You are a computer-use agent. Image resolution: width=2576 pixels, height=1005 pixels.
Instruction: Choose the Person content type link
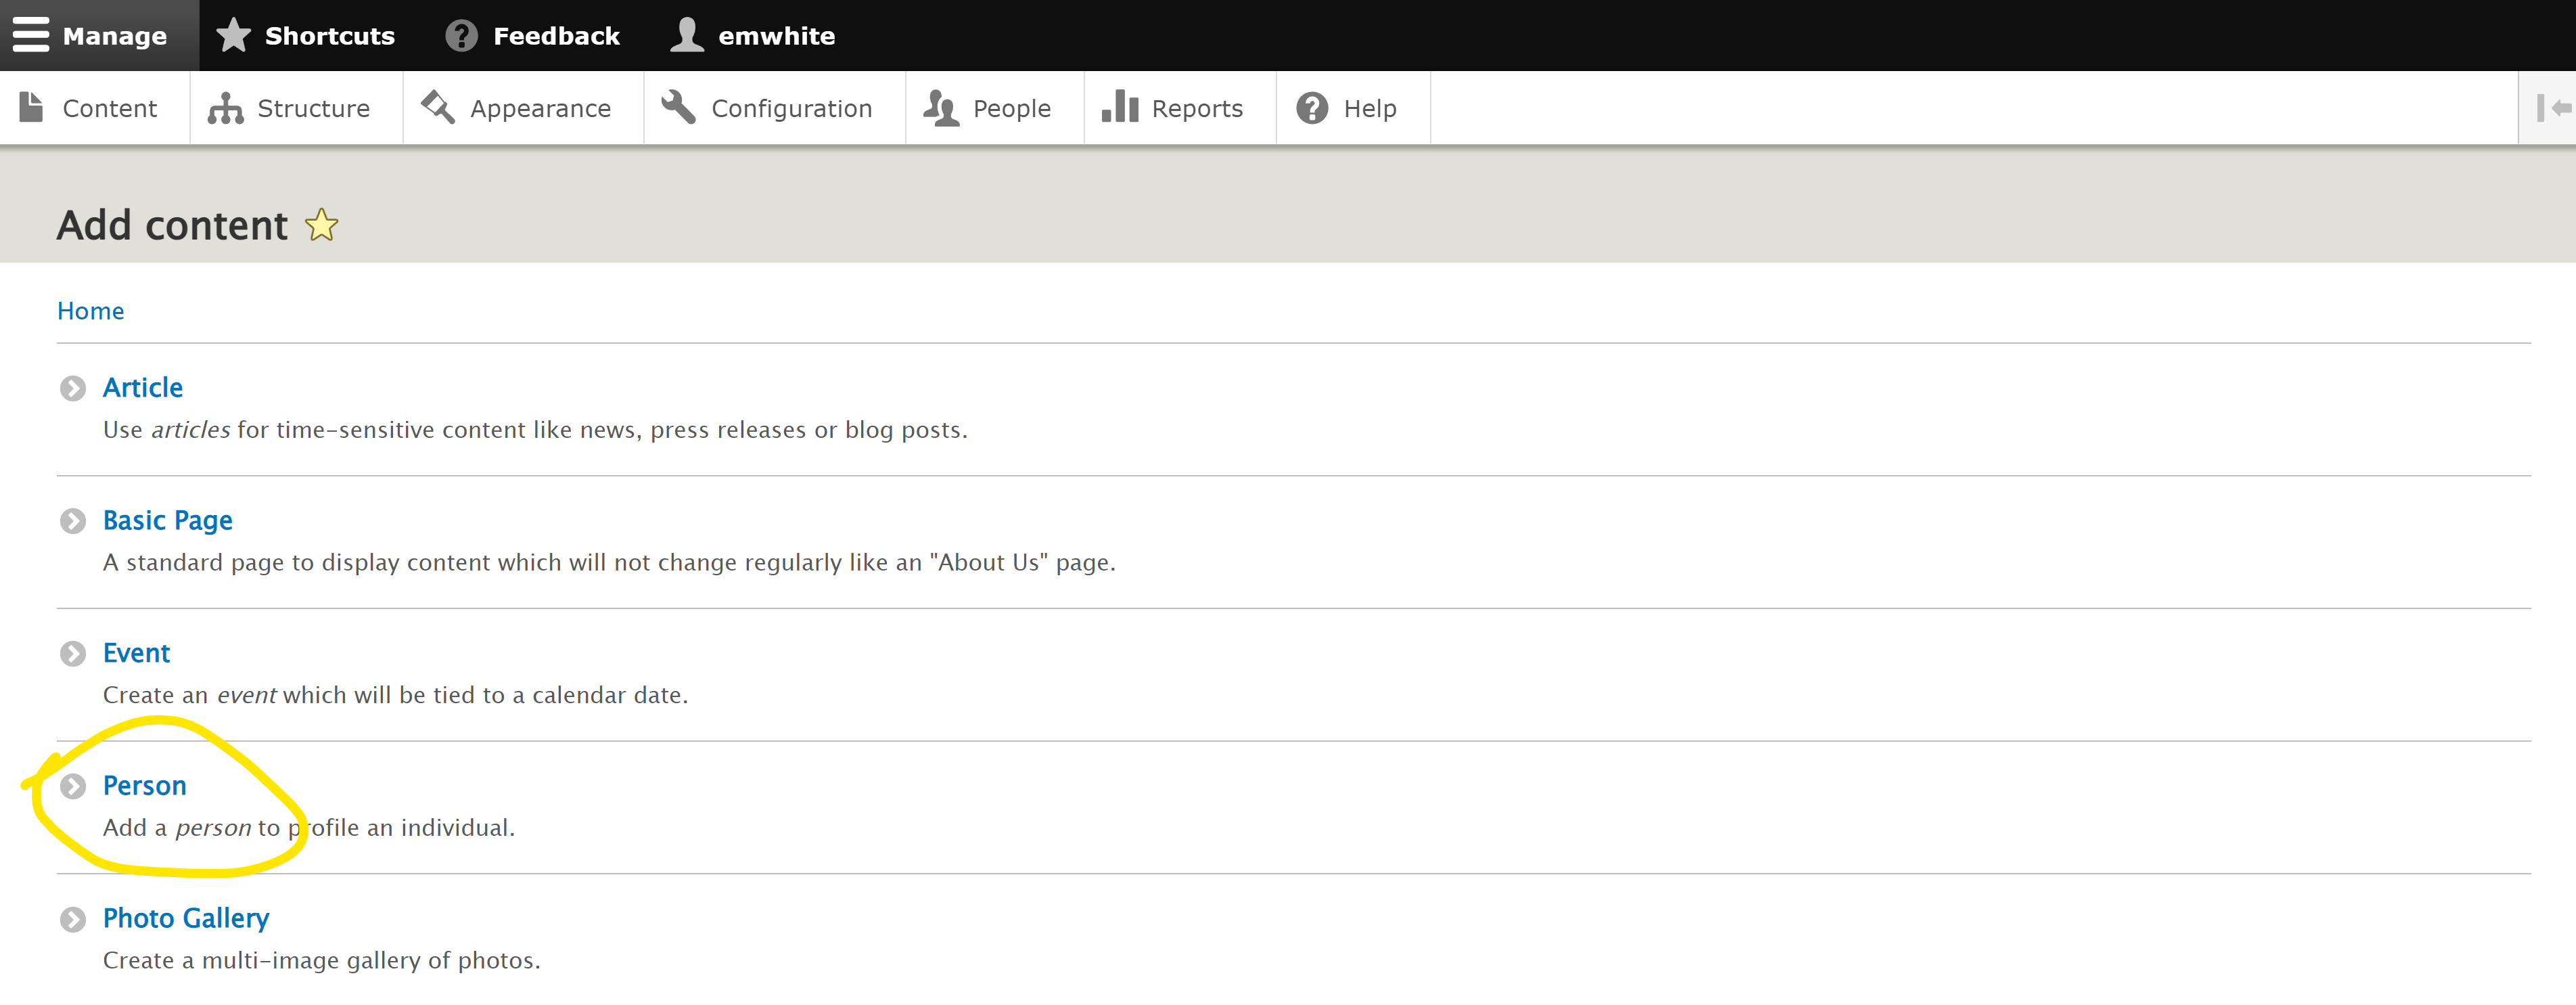coord(145,786)
